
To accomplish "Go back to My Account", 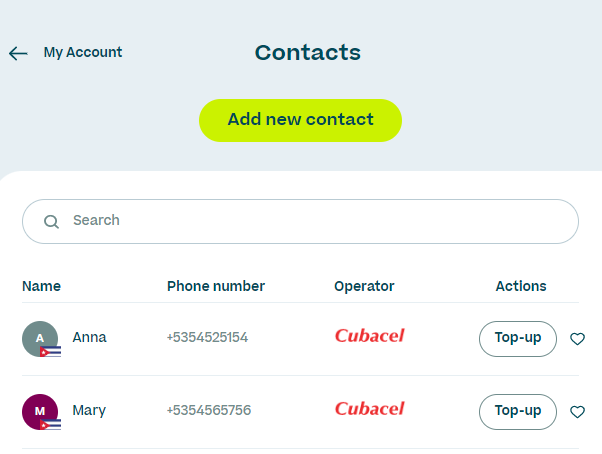I will (82, 52).
